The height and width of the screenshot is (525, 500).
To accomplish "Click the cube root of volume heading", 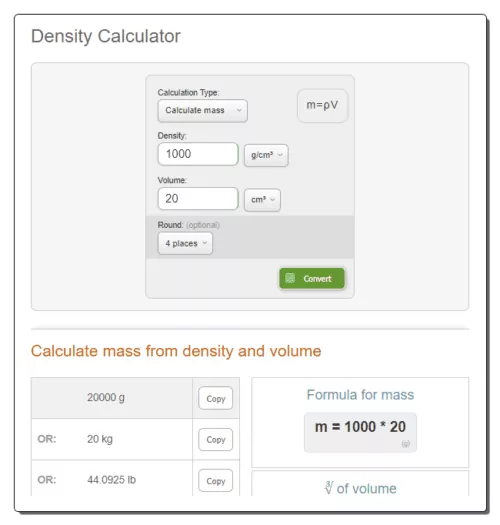I will pyautogui.click(x=360, y=489).
